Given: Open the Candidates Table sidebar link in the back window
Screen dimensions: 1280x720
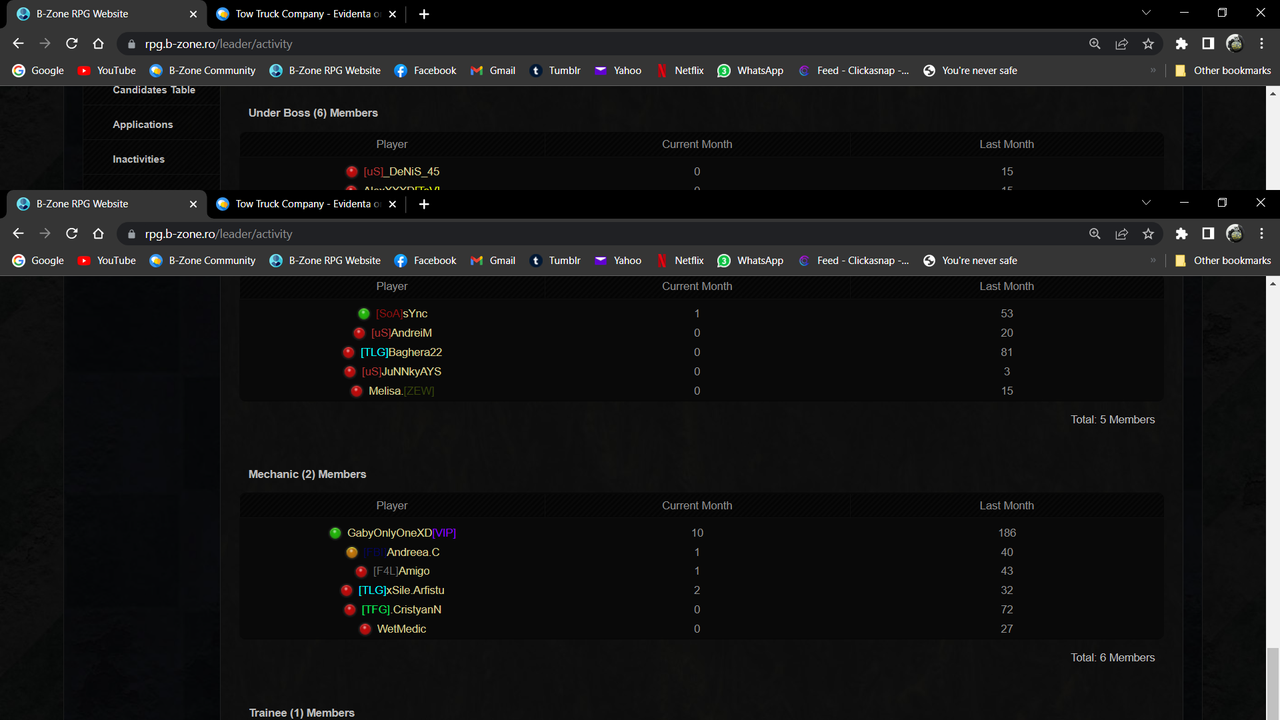Looking at the screenshot, I should click(x=154, y=90).
